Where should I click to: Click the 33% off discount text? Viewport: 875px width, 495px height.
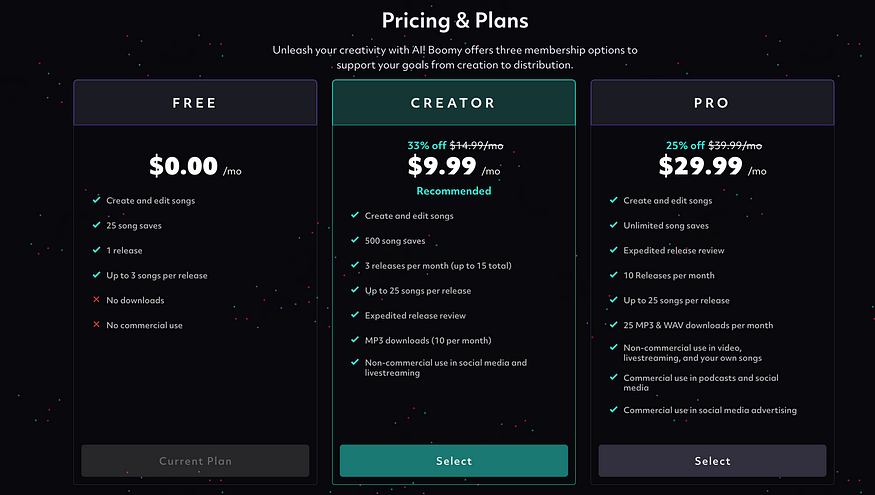426,146
